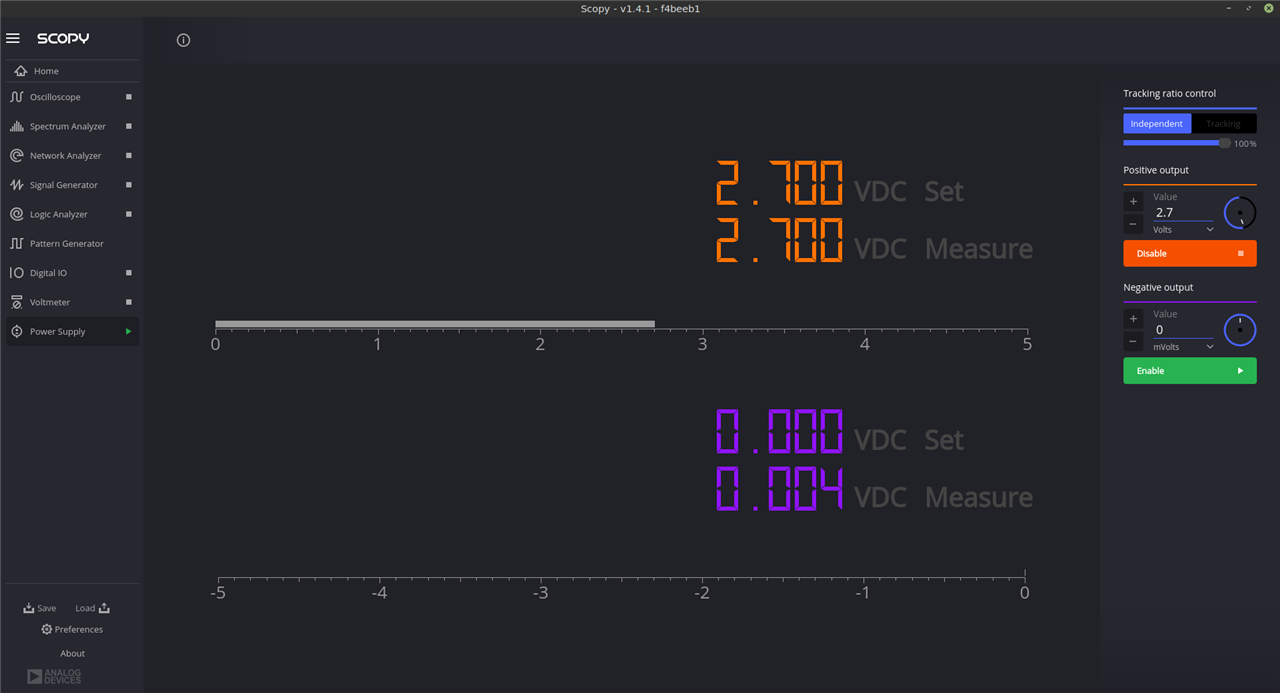Open the Volts unit dropdown for positive output
The height and width of the screenshot is (693, 1280).
[x=1184, y=230]
